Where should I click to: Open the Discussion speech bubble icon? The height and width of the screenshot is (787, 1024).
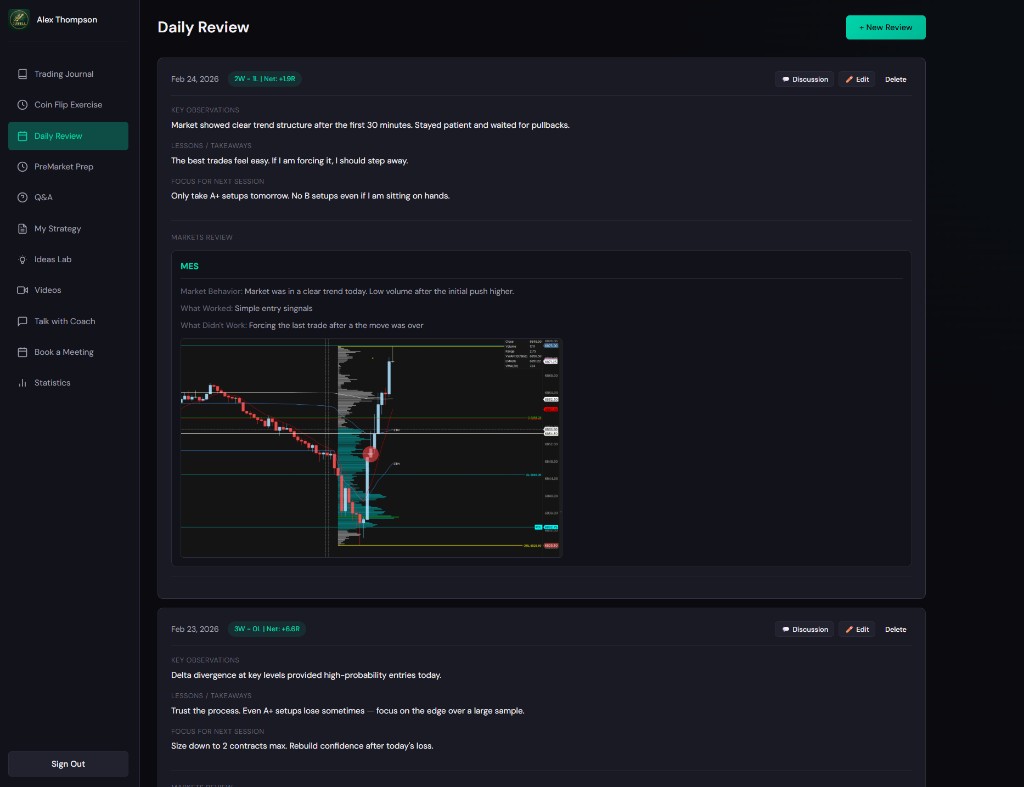(x=784, y=79)
